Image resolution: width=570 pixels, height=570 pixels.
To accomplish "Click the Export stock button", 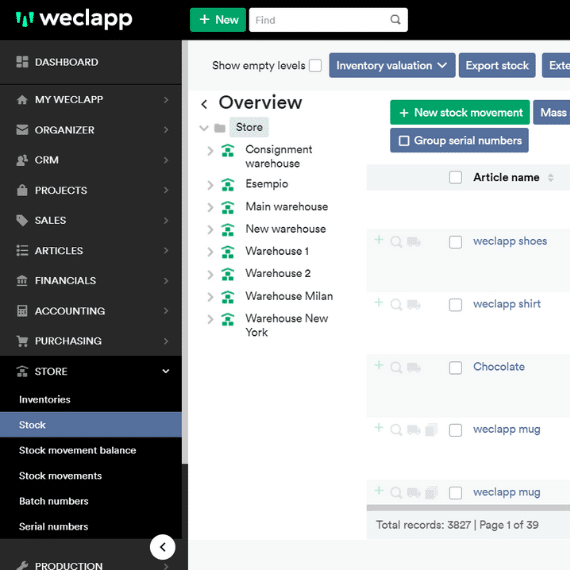I will (497, 65).
